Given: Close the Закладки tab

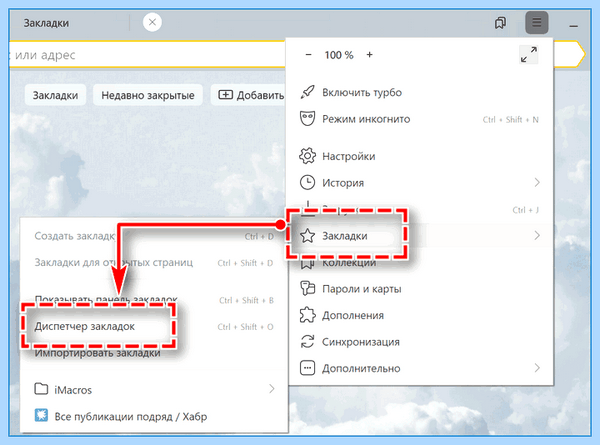Looking at the screenshot, I should [x=152, y=22].
